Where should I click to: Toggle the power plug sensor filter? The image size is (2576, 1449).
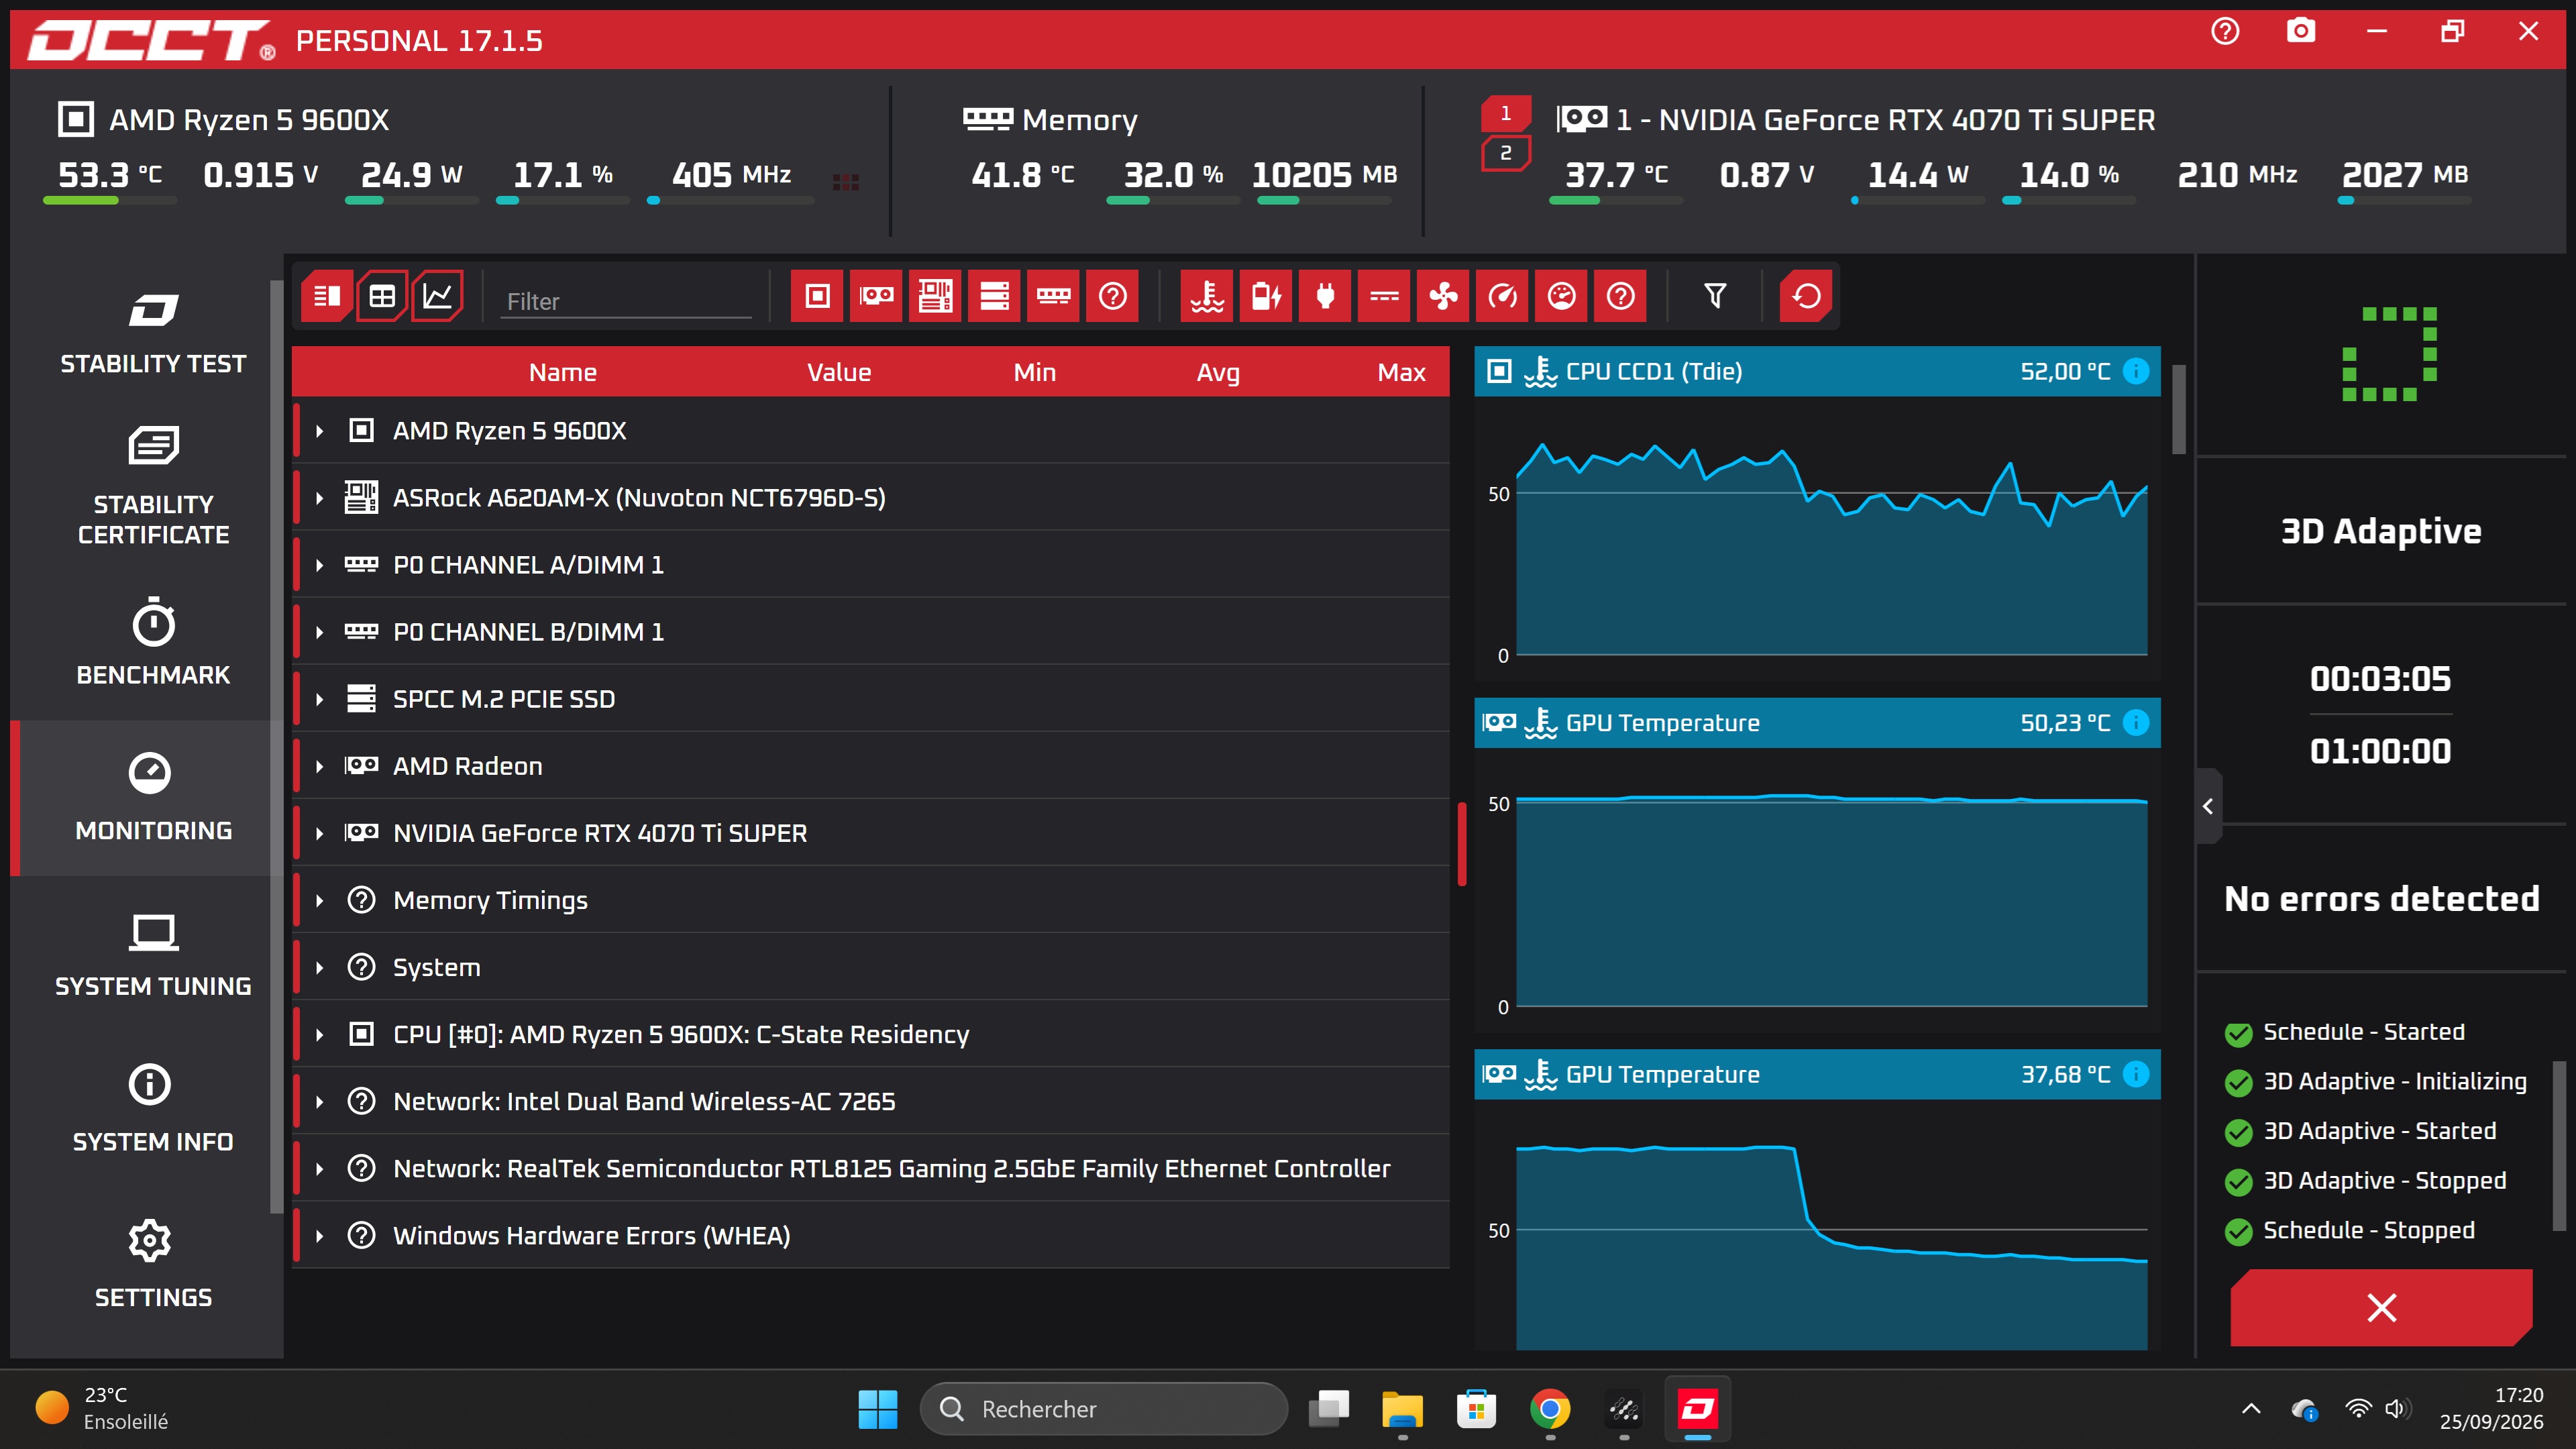pyautogui.click(x=1325, y=296)
